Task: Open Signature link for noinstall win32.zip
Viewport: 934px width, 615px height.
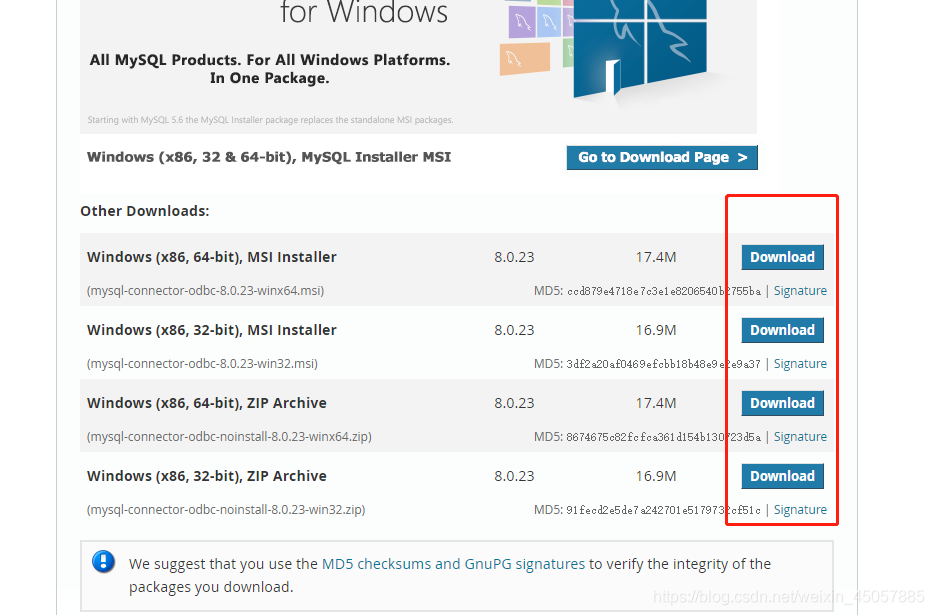Action: [x=800, y=510]
